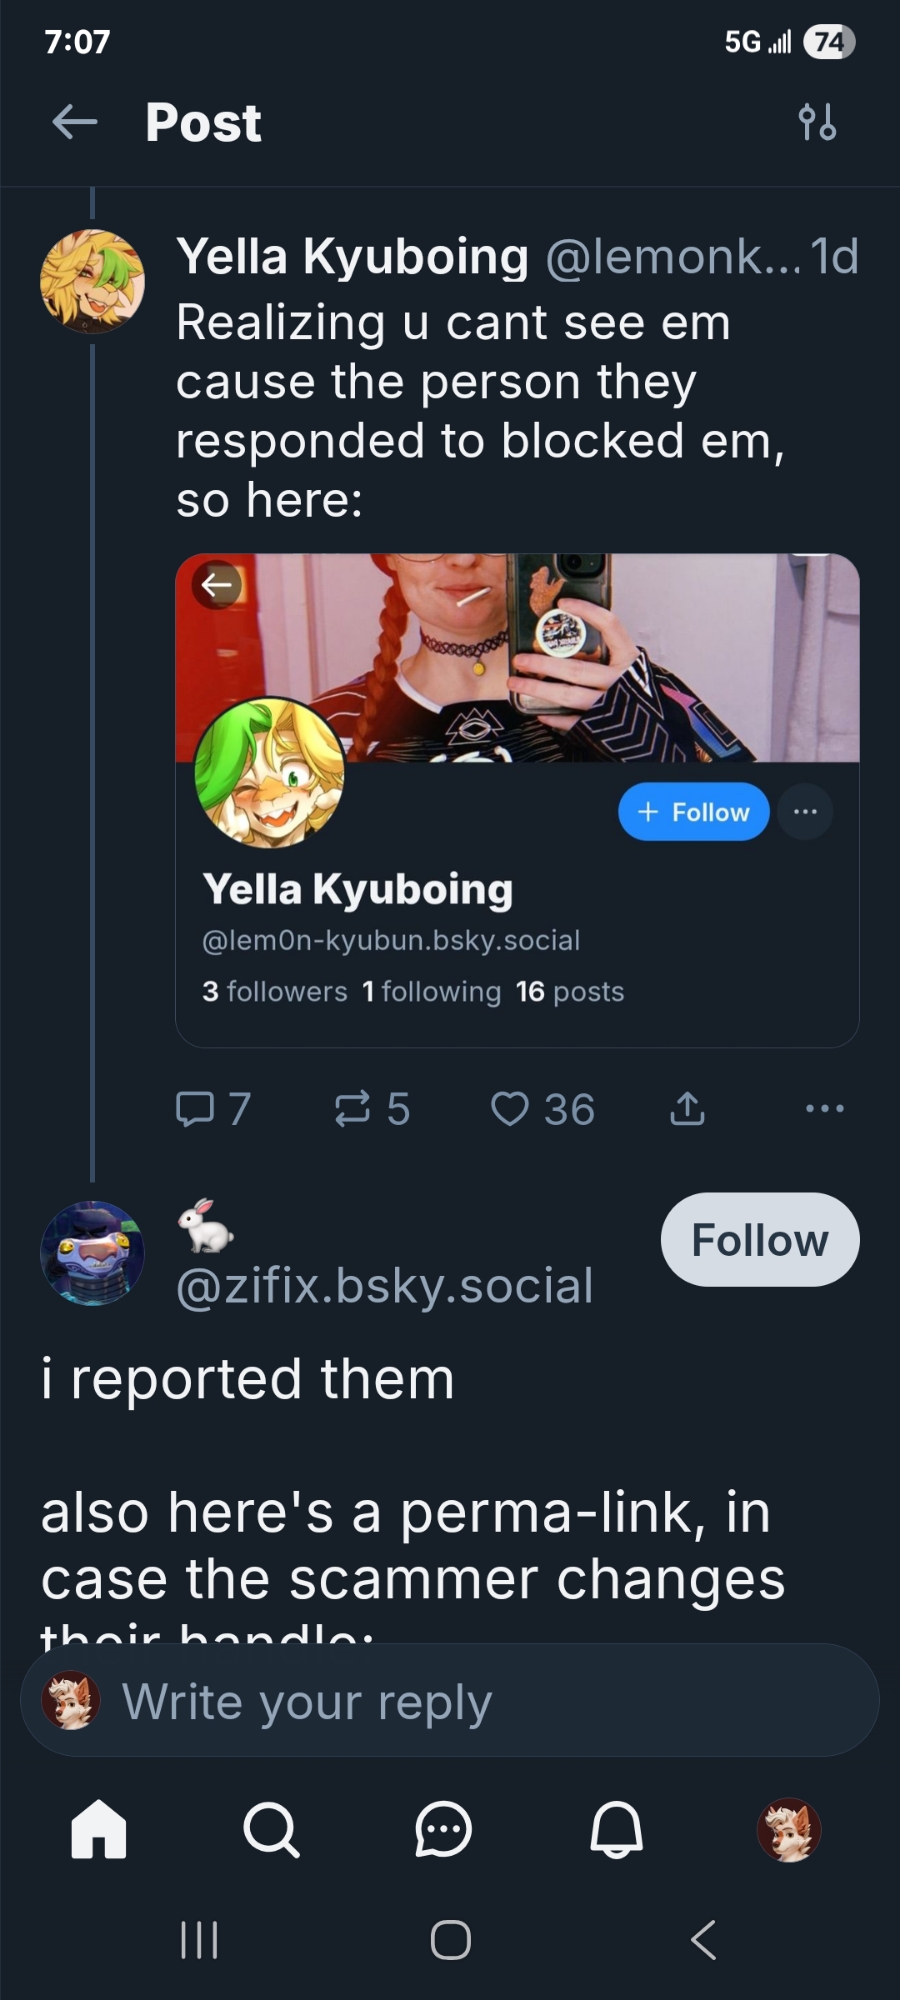Open the Search tab

[271, 1829]
